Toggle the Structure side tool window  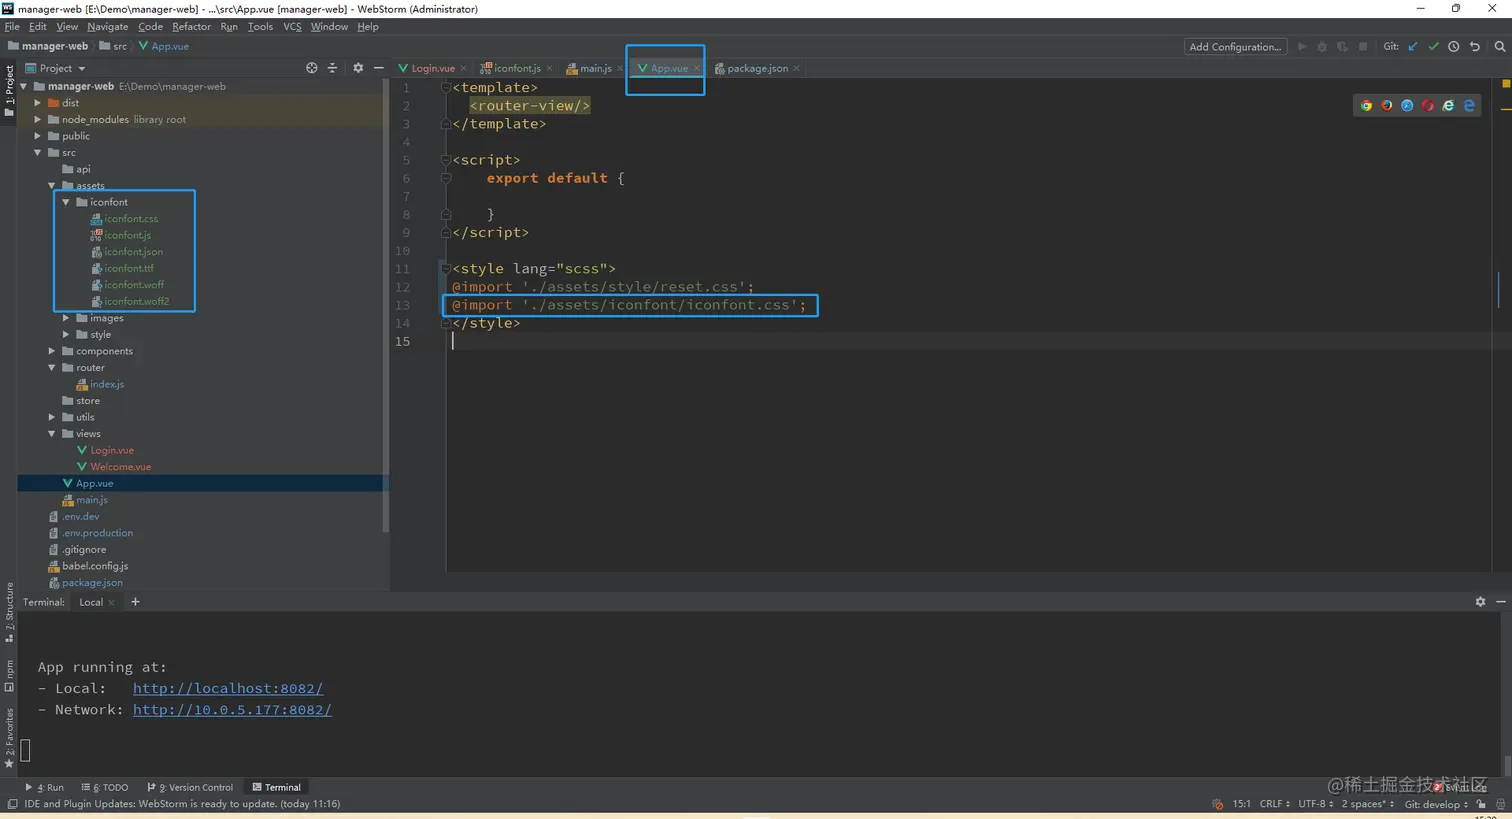tap(9, 612)
